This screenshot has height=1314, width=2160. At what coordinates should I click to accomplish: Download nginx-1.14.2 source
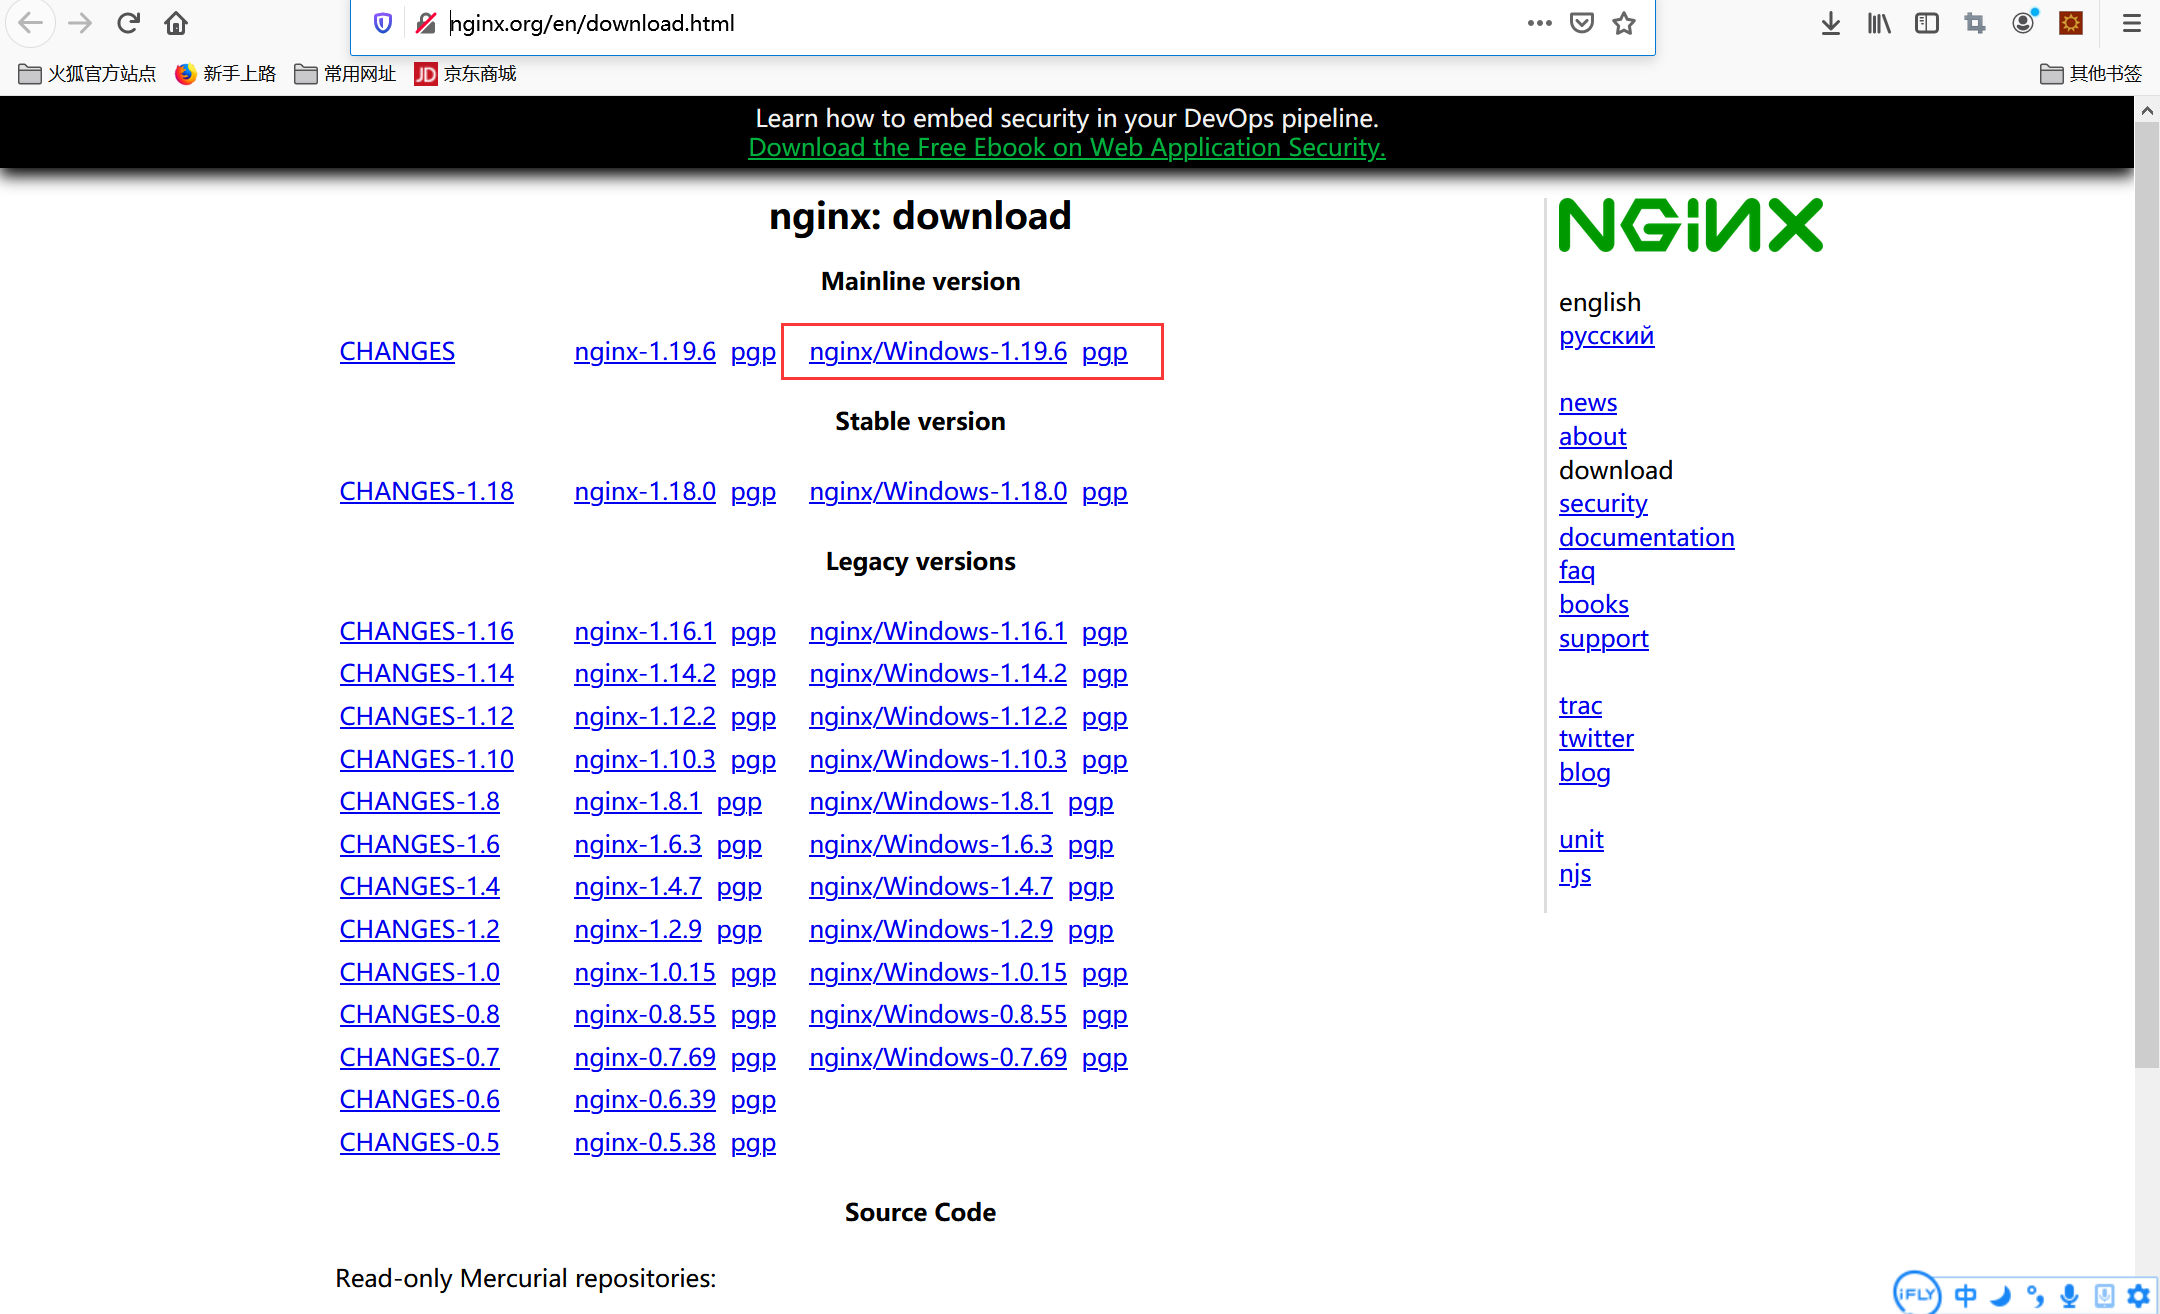click(x=645, y=674)
